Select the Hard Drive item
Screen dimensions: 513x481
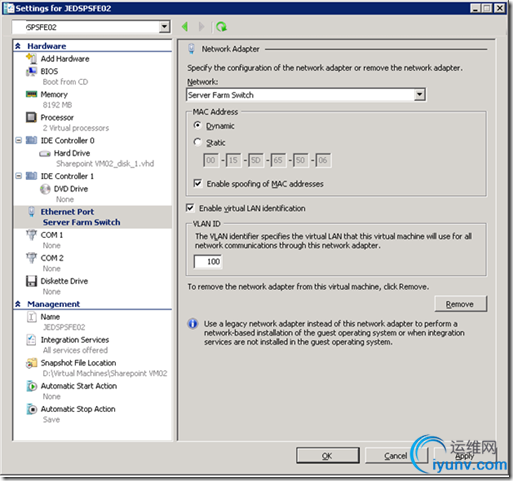(72, 153)
